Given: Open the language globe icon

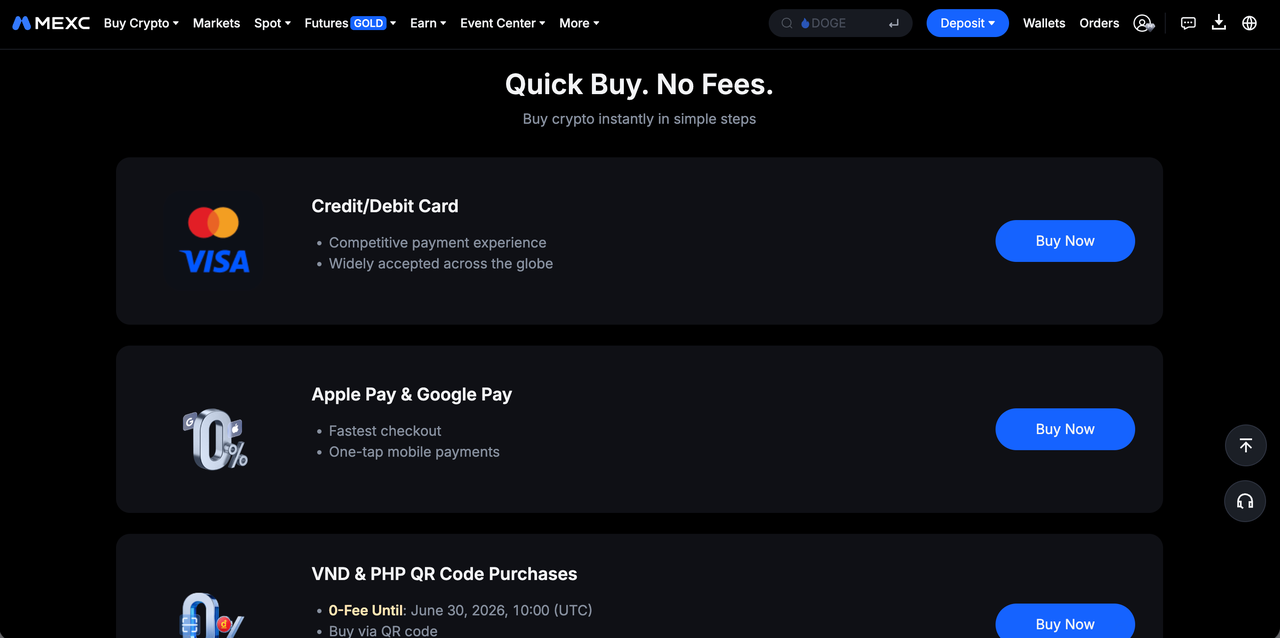Looking at the screenshot, I should click(1249, 23).
